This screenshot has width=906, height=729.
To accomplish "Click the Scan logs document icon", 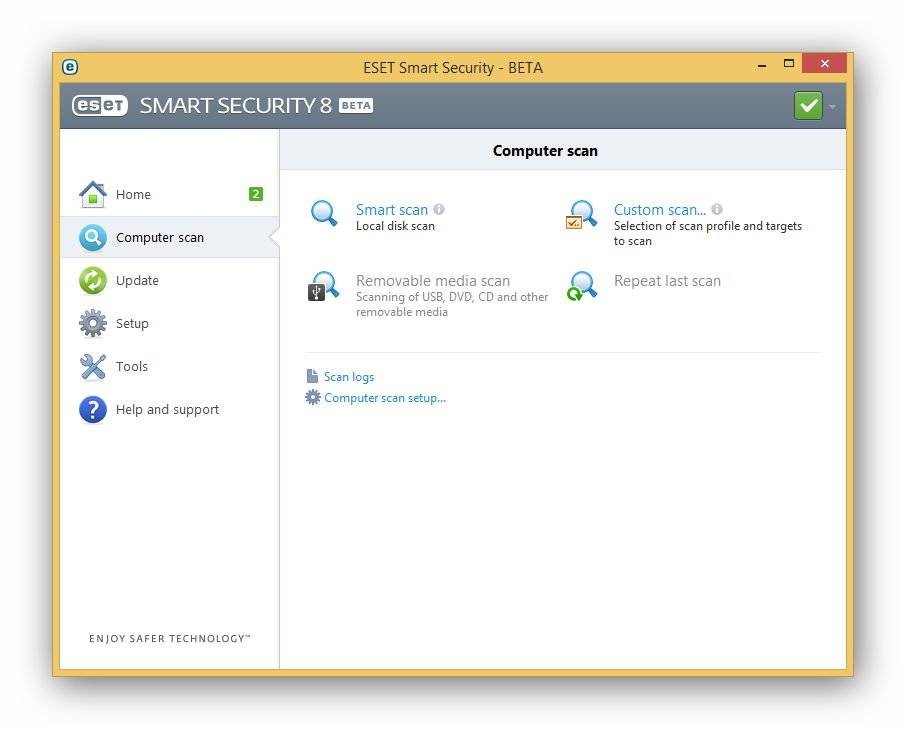I will click(x=312, y=376).
